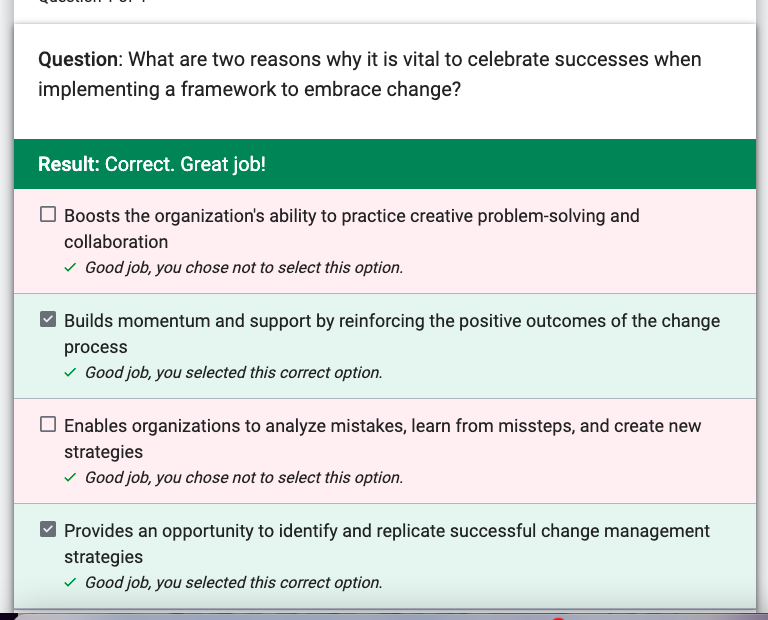Click feedback text beneath 'Enables organizations' option

click(244, 477)
